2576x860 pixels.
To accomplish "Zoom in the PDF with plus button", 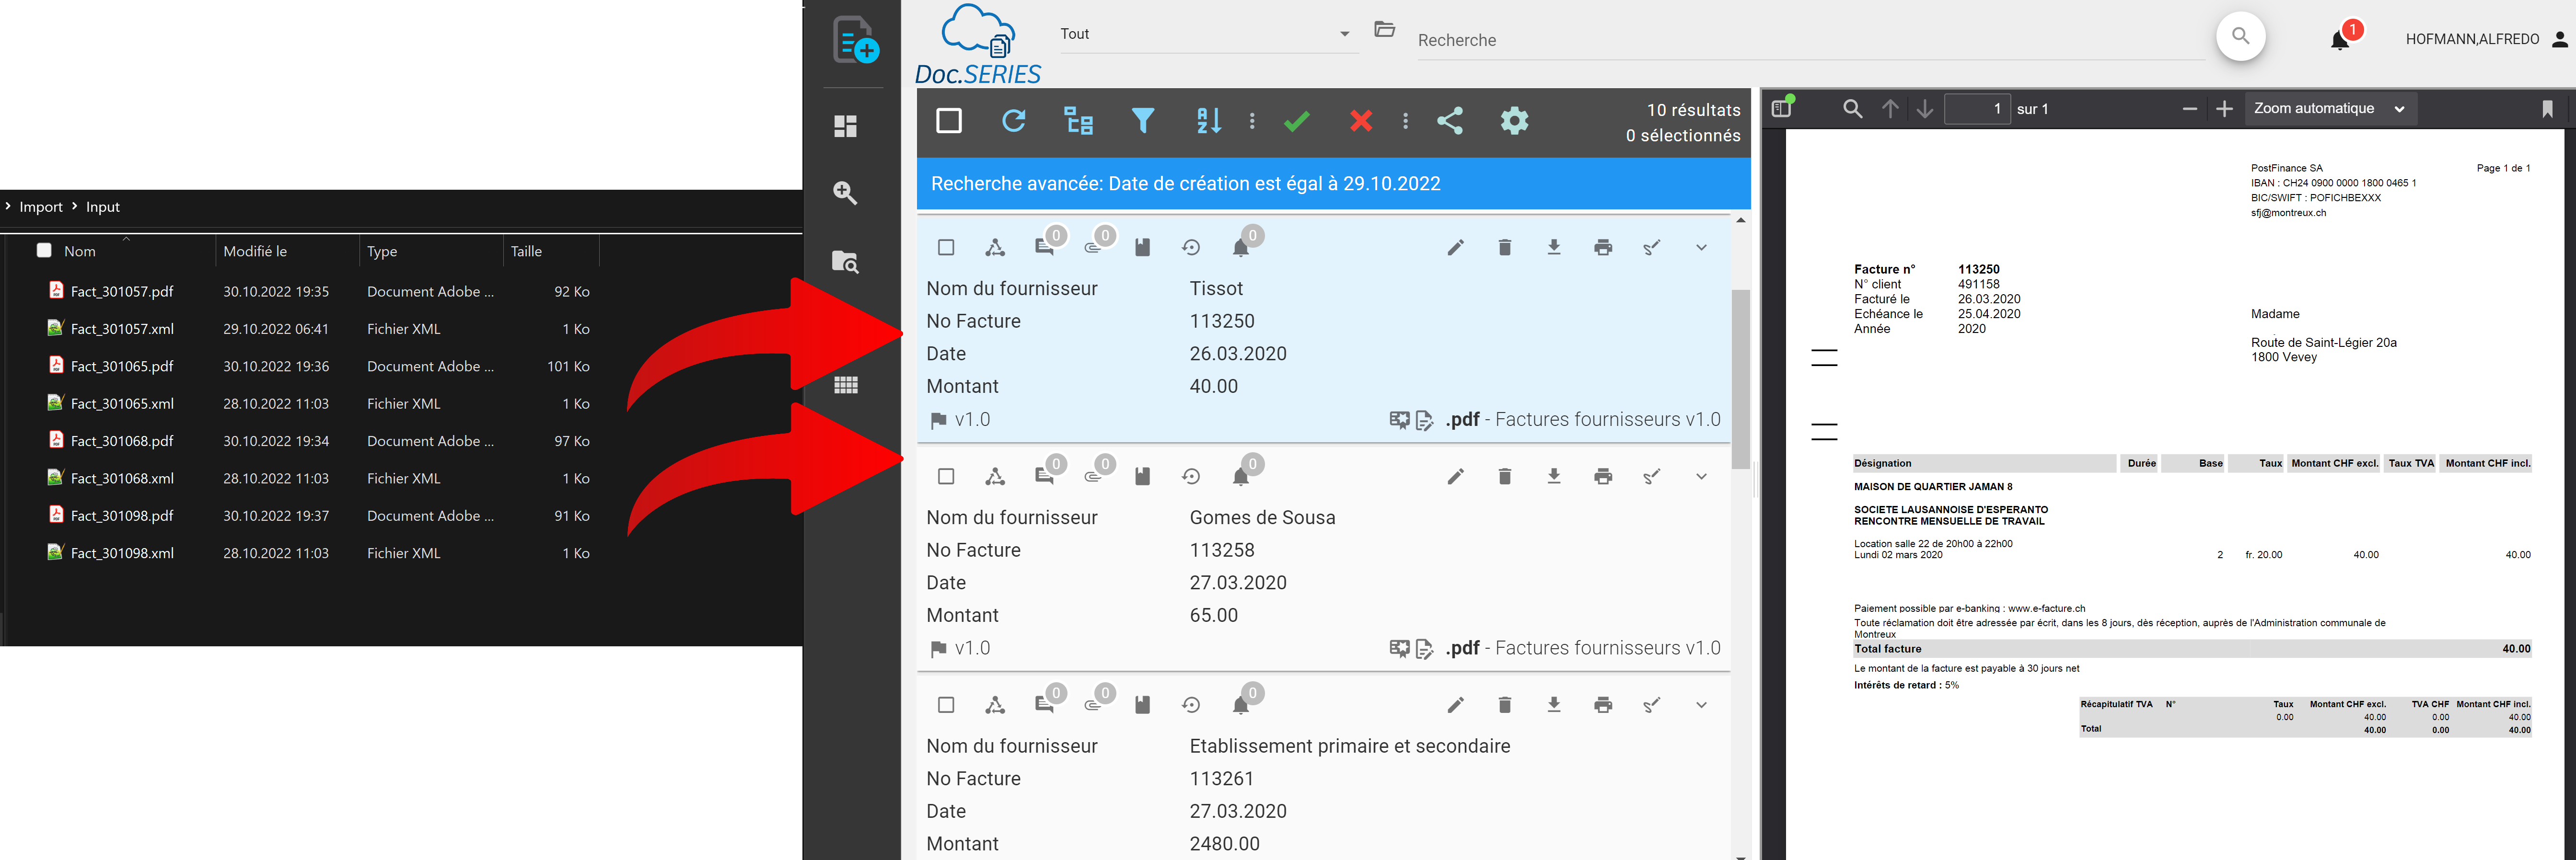I will point(2225,109).
